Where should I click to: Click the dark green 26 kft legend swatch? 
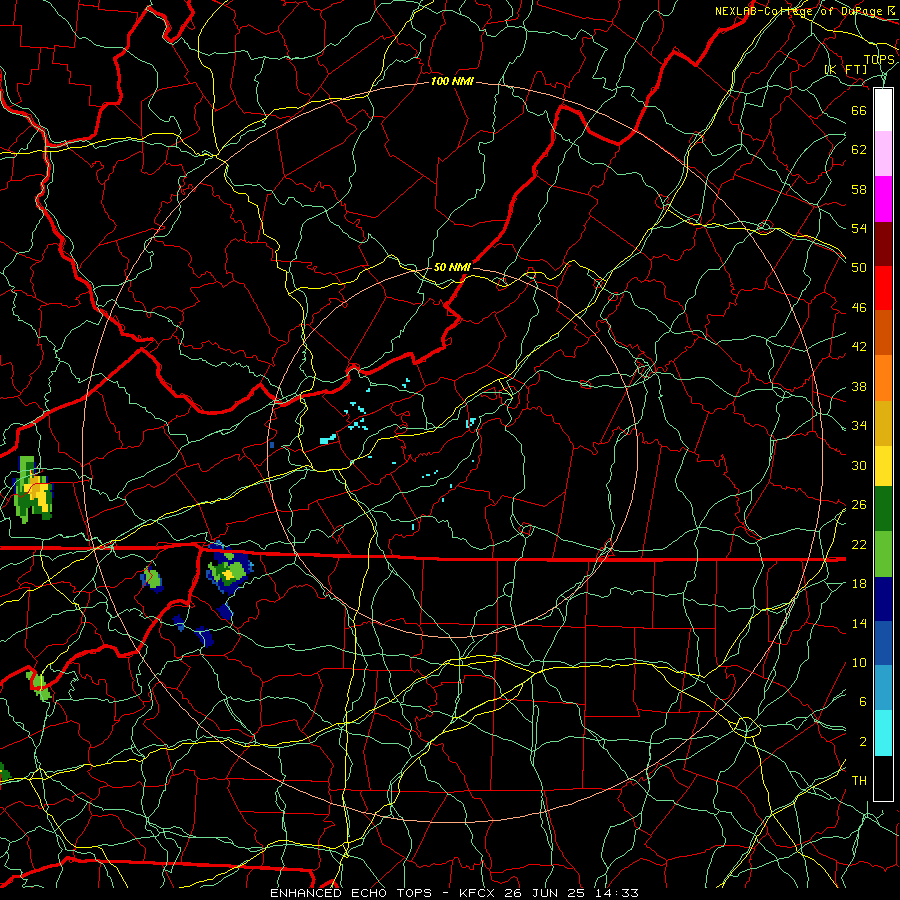tap(883, 509)
